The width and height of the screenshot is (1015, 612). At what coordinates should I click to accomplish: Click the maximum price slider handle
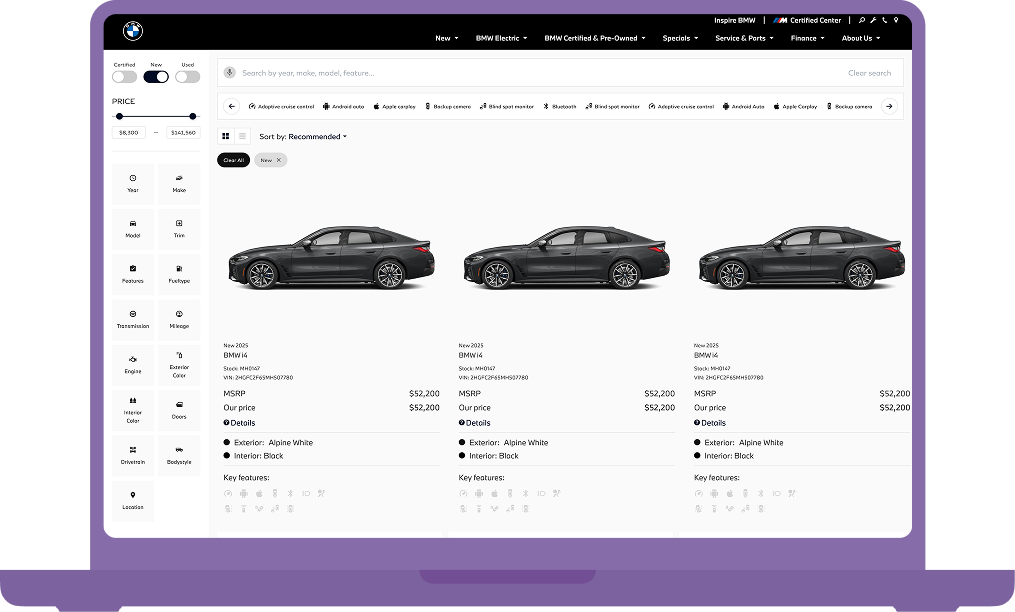[x=193, y=117]
